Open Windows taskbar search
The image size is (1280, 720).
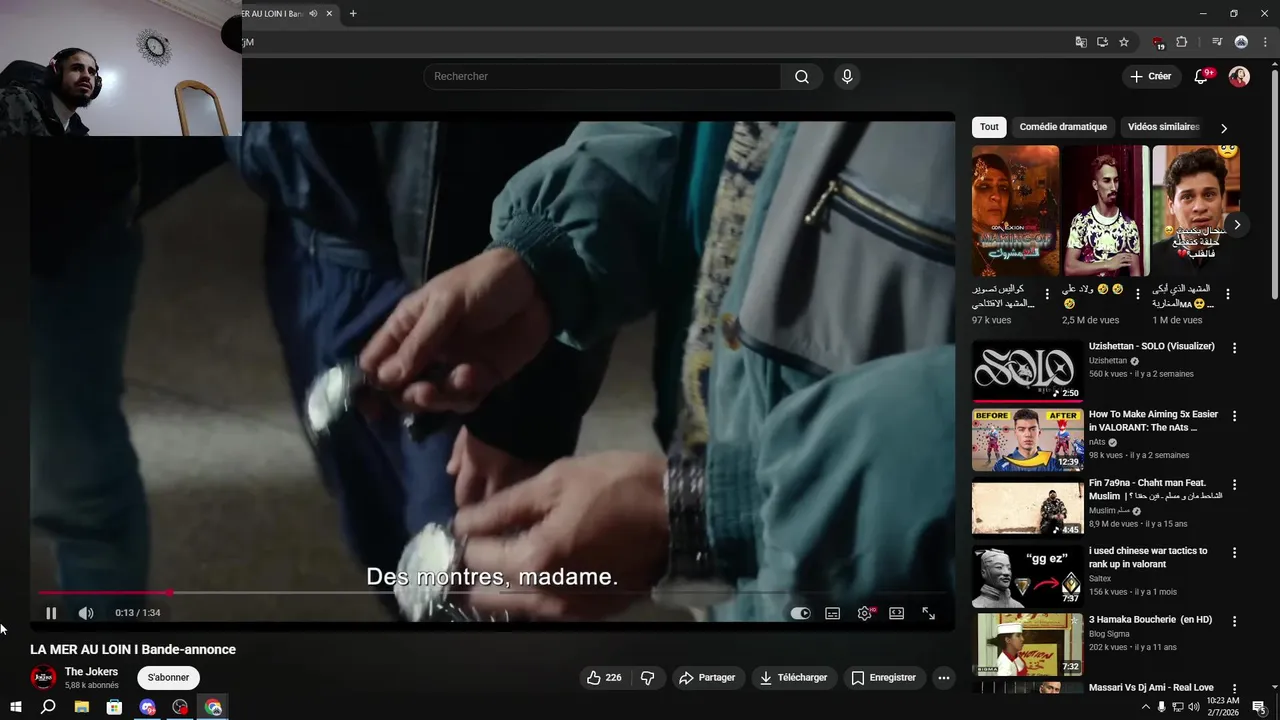[x=48, y=707]
